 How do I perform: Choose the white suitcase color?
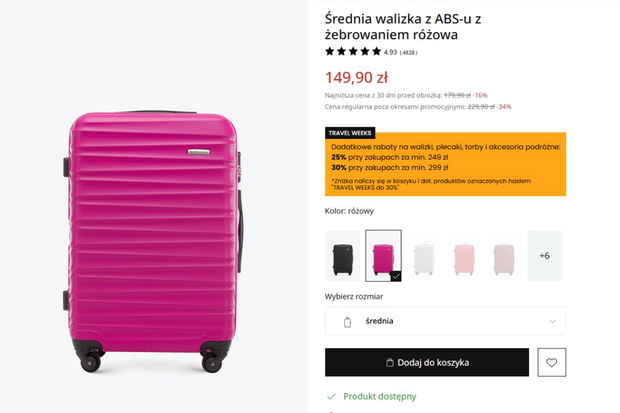coord(424,256)
